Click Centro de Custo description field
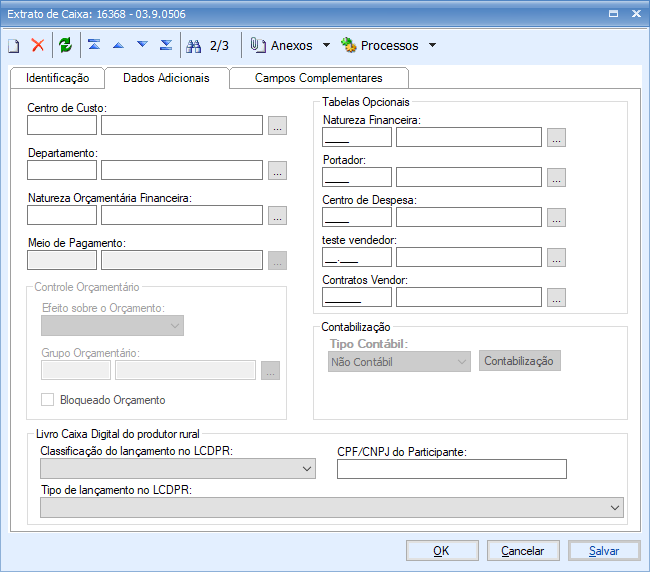650x572 pixels. [182, 125]
